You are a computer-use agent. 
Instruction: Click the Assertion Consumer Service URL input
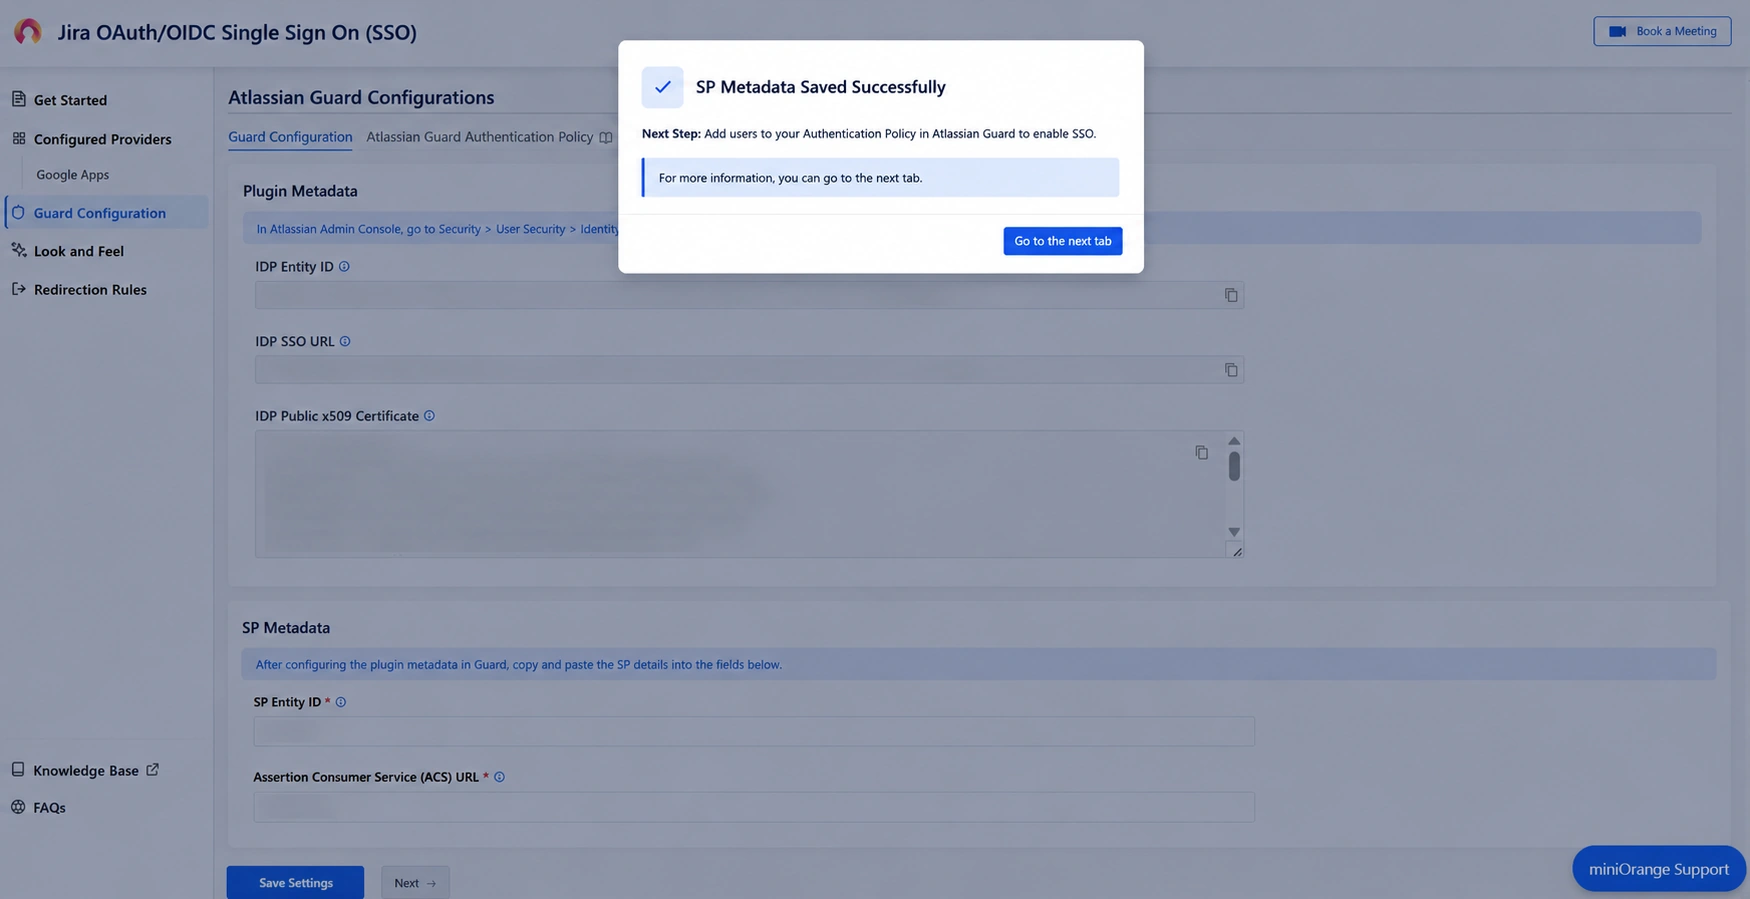(x=754, y=807)
